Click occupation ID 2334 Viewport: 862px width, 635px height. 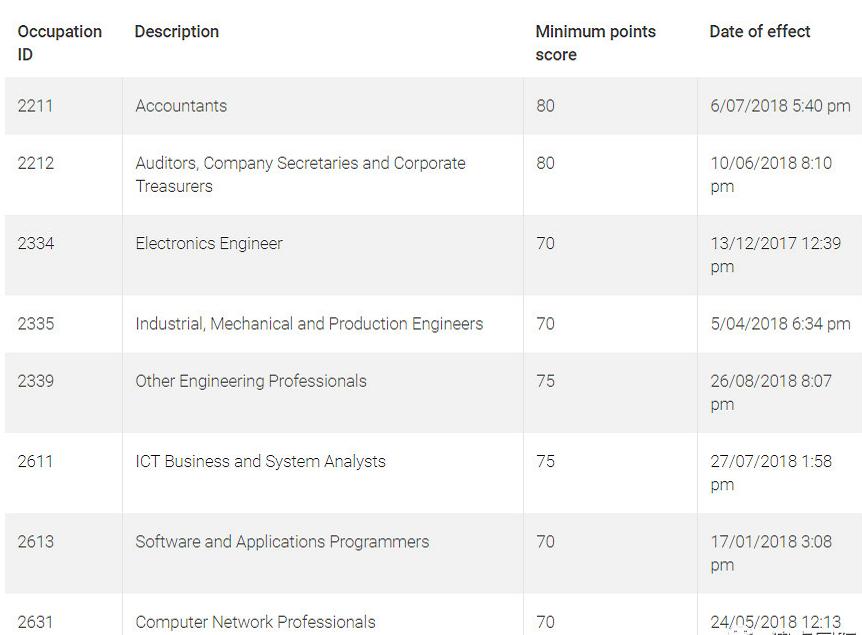click(36, 243)
